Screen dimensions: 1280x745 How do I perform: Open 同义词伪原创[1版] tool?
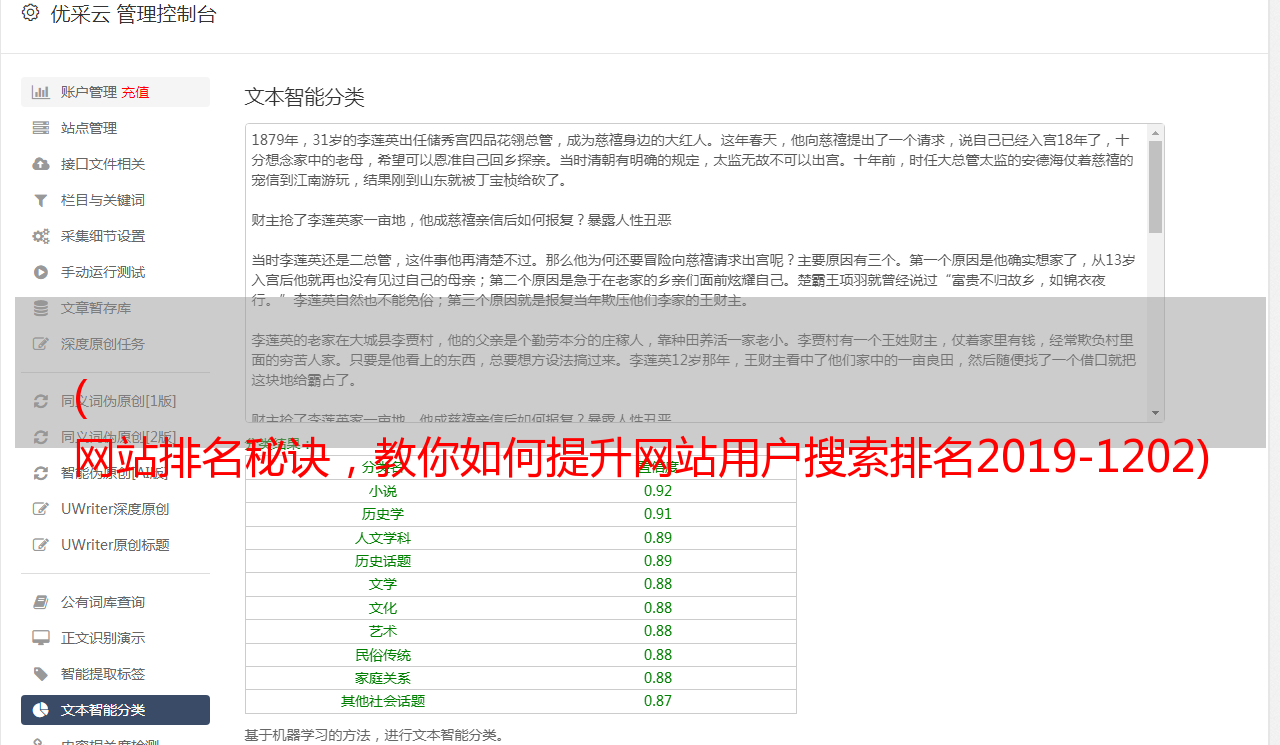coord(115,401)
